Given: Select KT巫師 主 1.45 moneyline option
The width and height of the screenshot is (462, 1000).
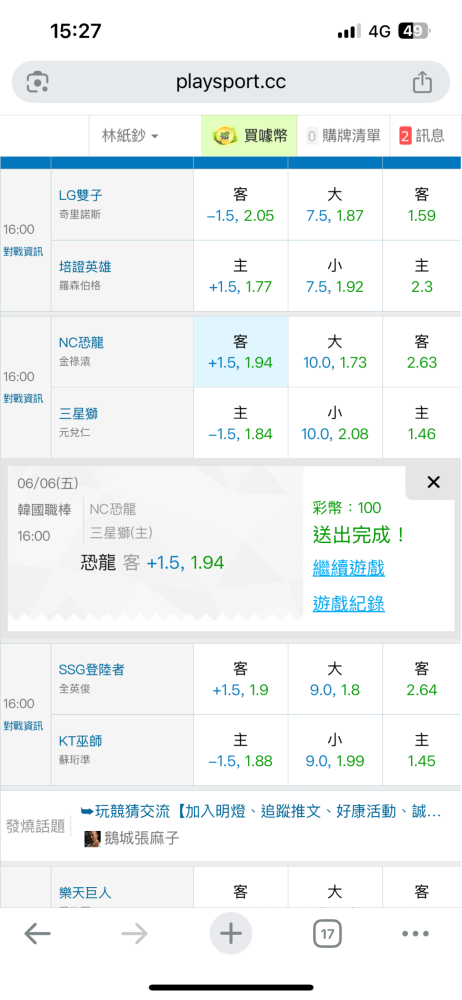Looking at the screenshot, I should [422, 750].
